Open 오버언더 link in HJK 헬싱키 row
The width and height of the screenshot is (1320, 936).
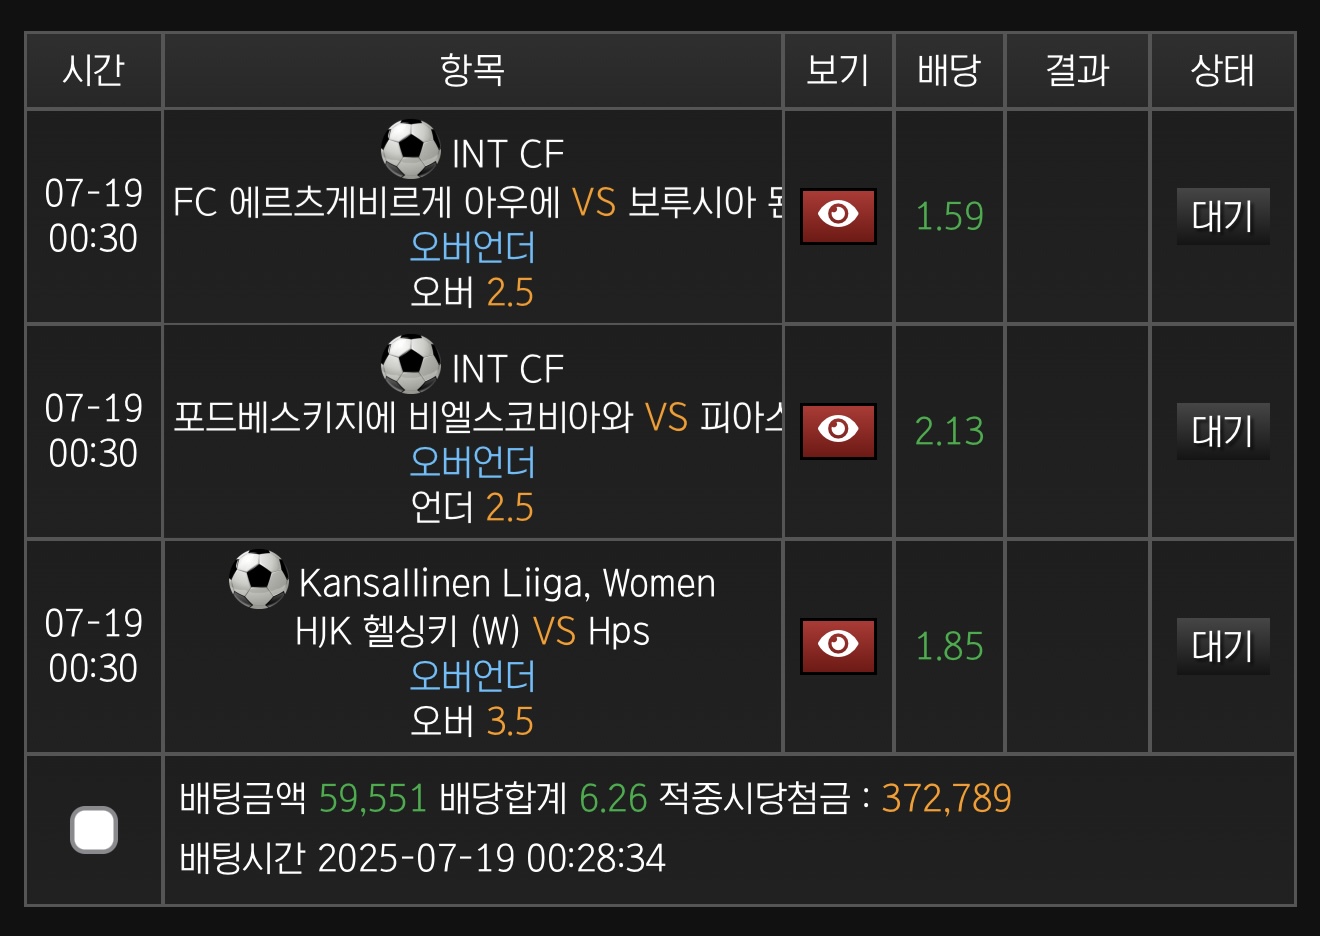pos(472,677)
